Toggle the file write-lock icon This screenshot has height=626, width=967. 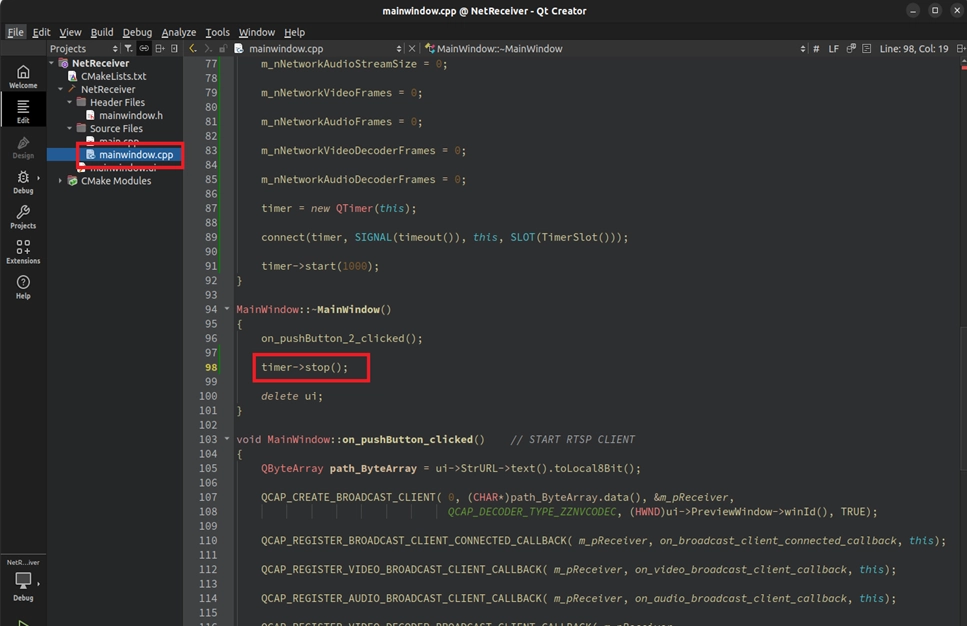coord(223,48)
